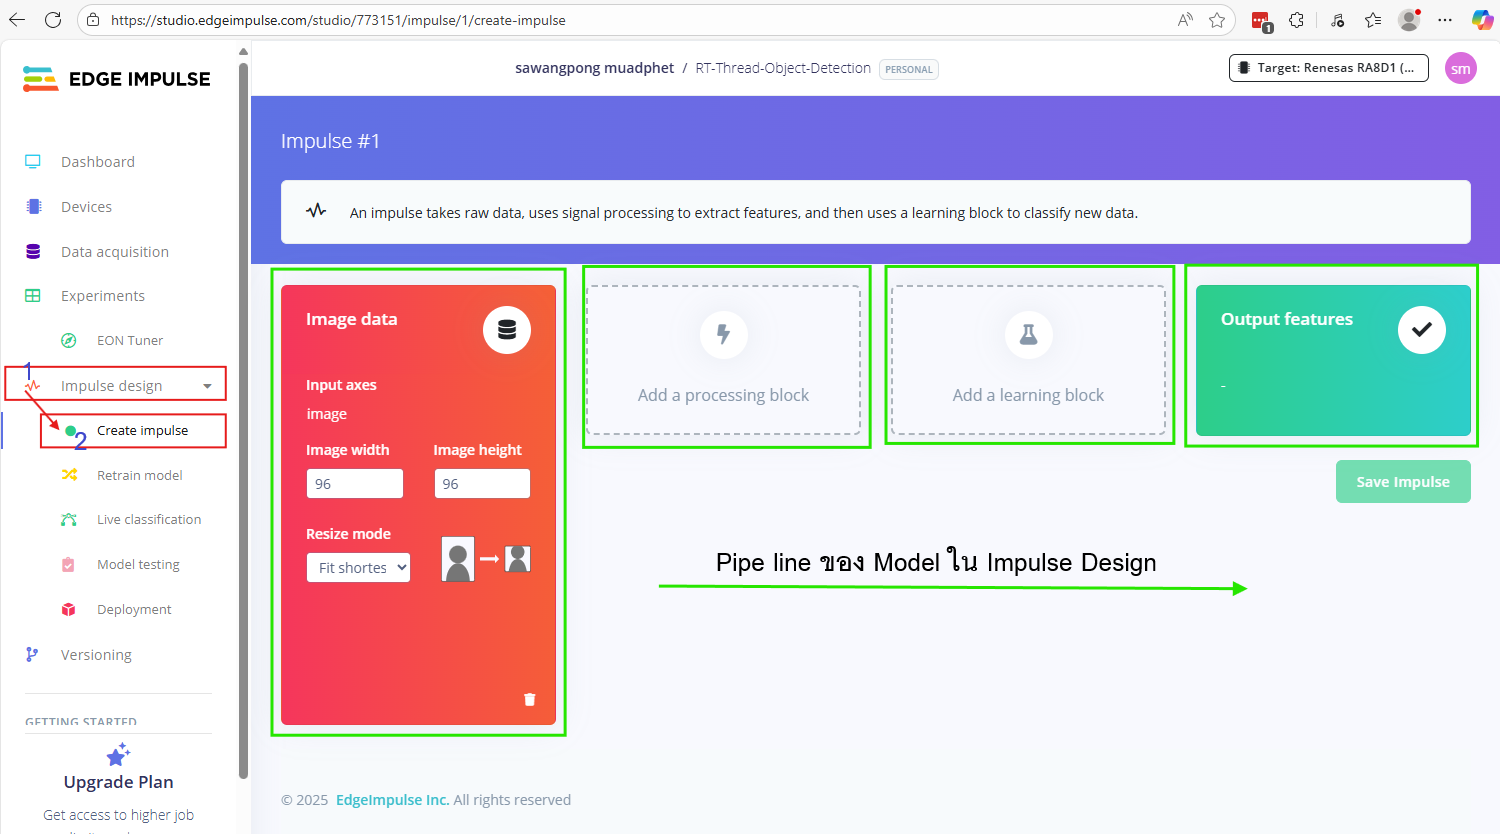Add page to favorites with star icon
Viewport: 1500px width, 834px height.
point(1217,20)
